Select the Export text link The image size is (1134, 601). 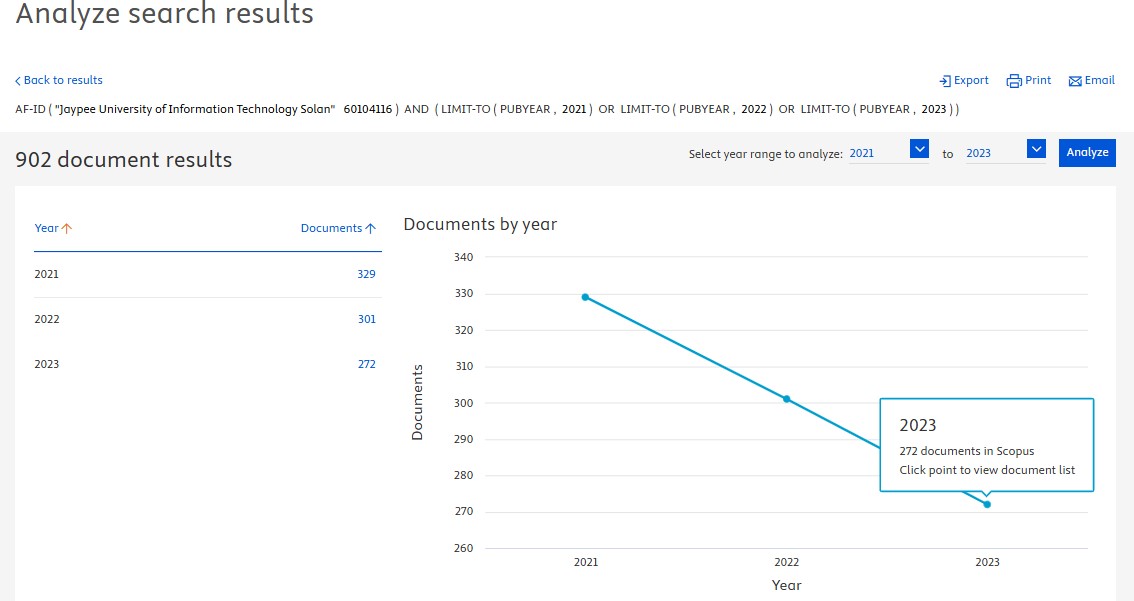coord(971,80)
